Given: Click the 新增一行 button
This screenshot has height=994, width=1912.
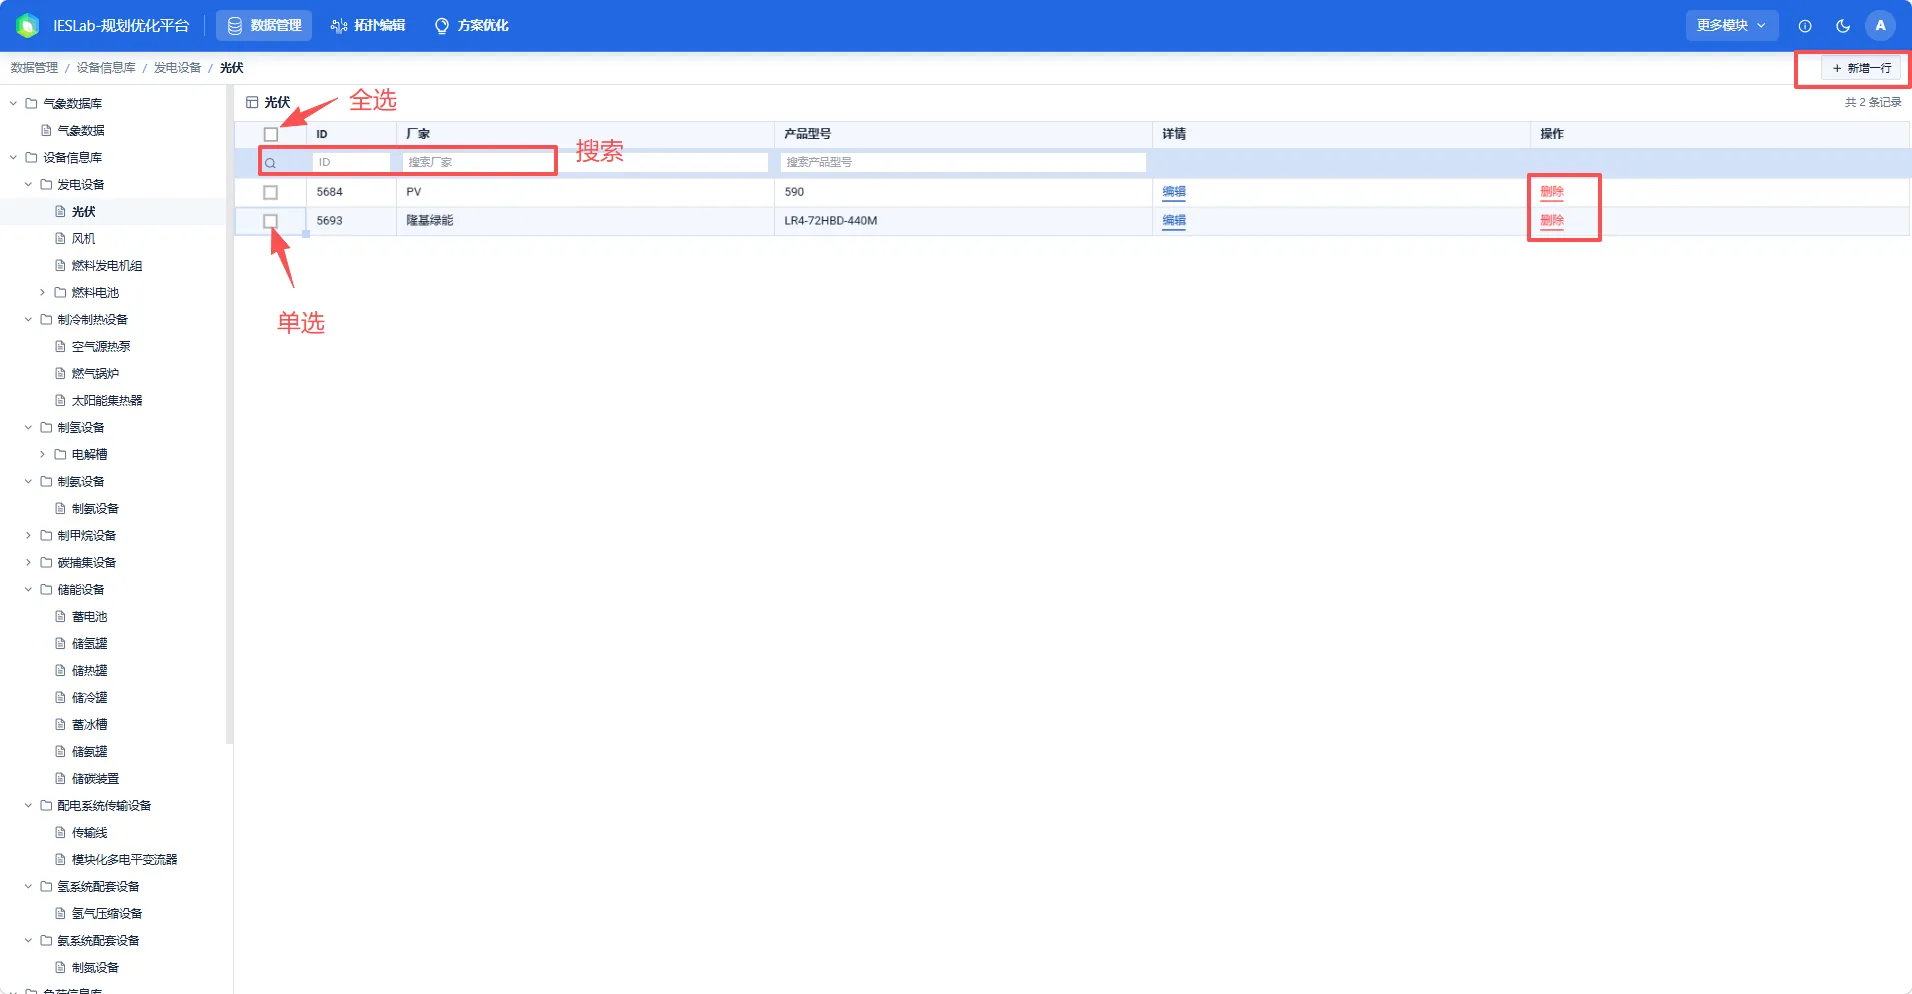Looking at the screenshot, I should click(x=1861, y=68).
